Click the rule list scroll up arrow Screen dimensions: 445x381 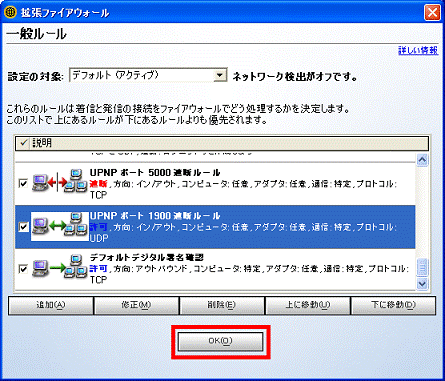click(x=422, y=160)
